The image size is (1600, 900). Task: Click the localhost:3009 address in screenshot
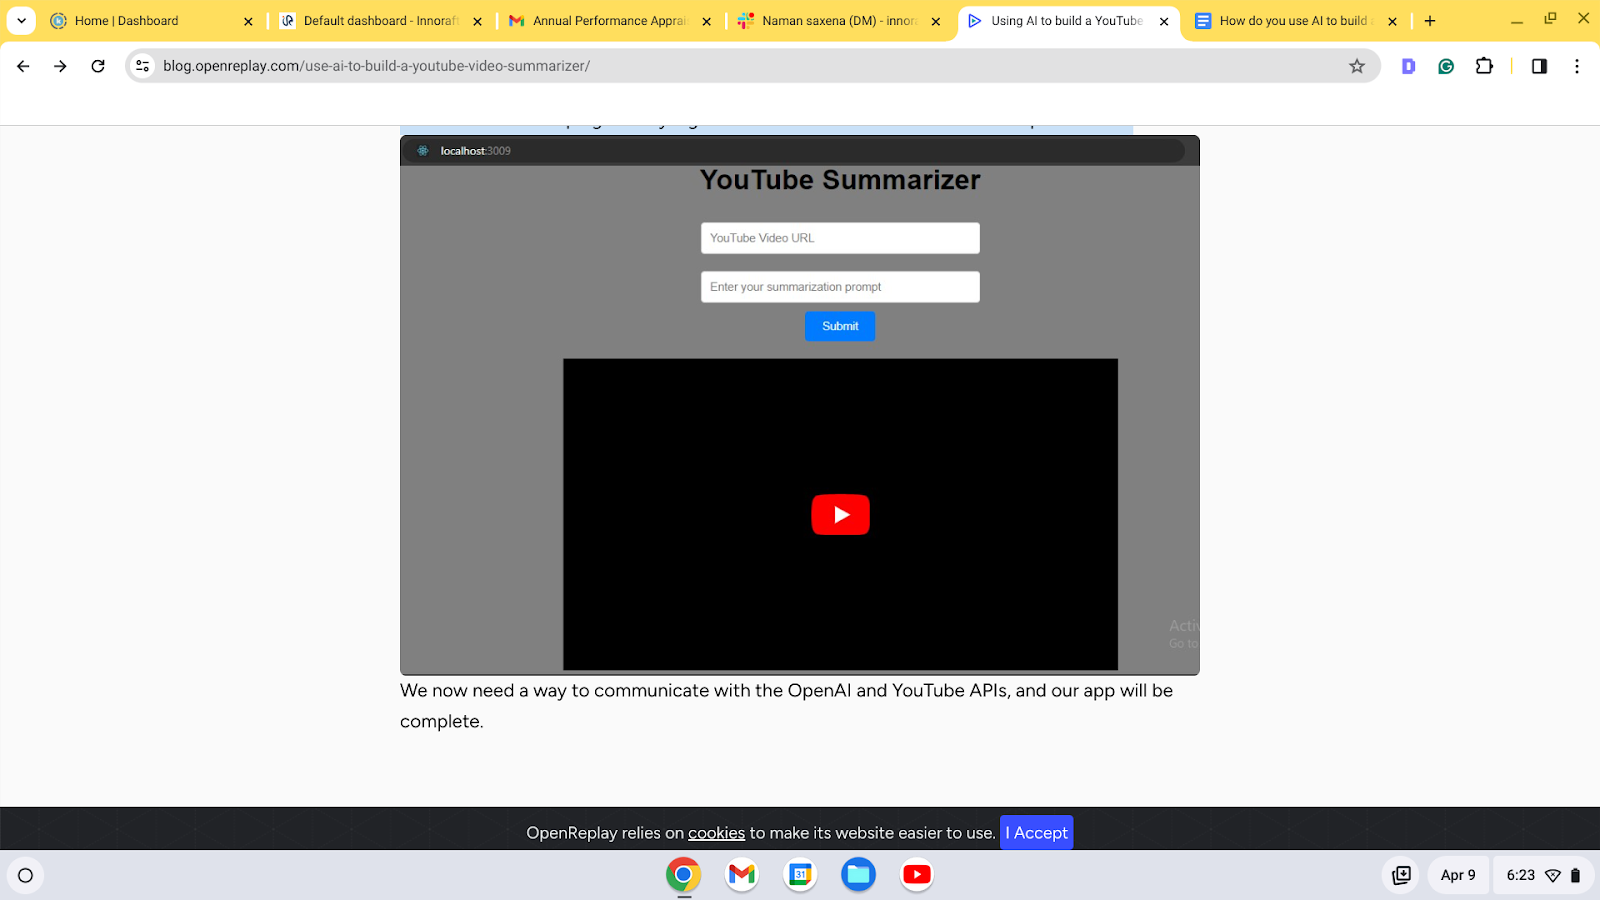[x=475, y=151]
